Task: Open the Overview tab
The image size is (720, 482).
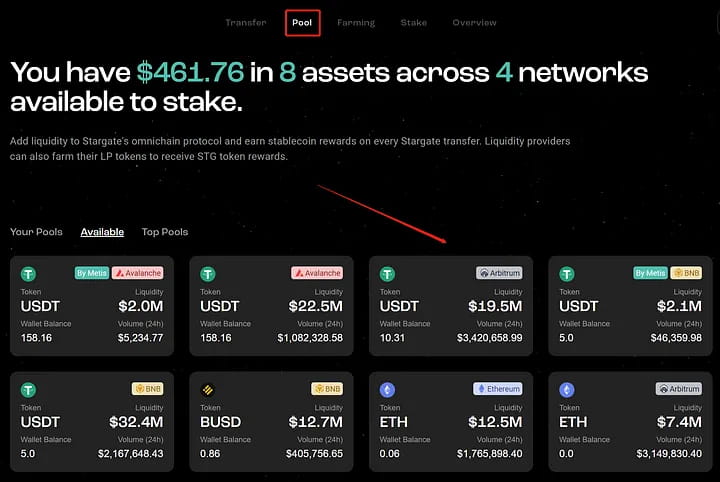Action: tap(474, 22)
